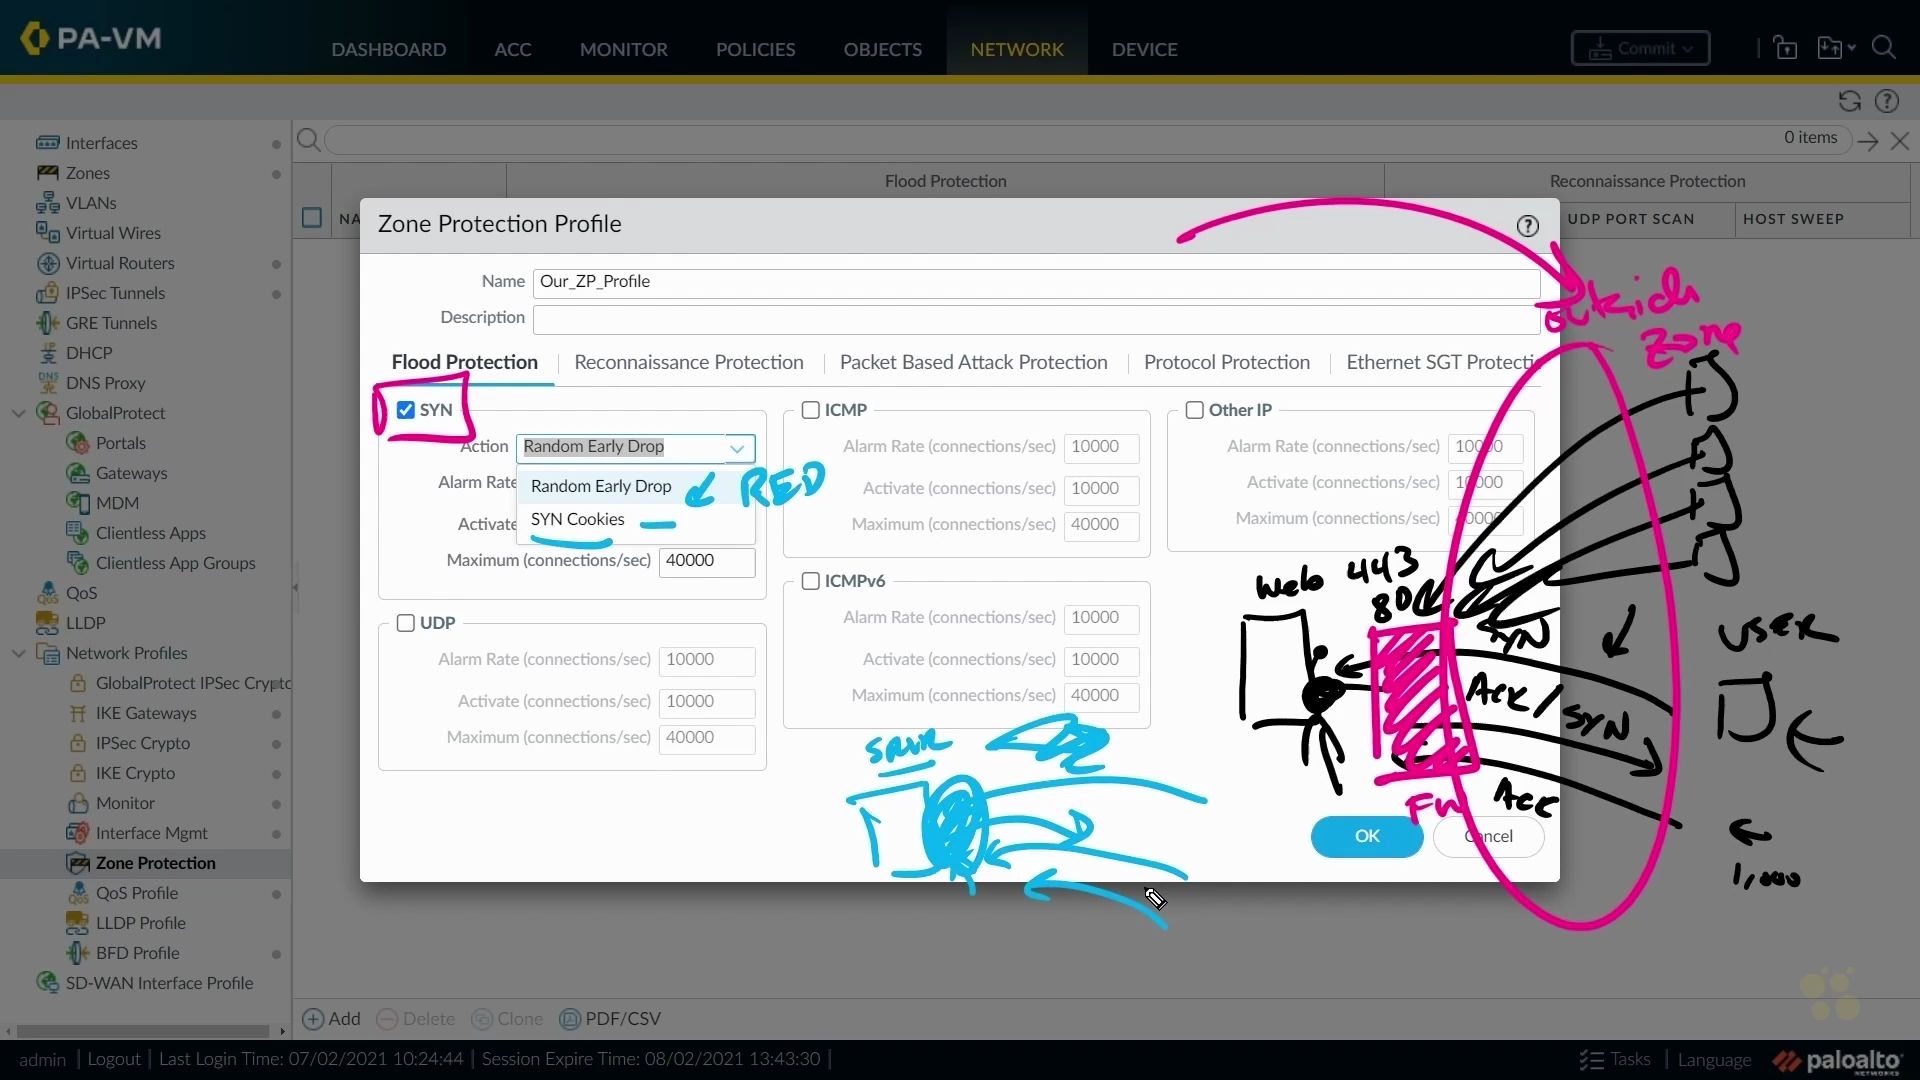Open the OBJECTS top menu
The width and height of the screenshot is (1920, 1080).
(883, 49)
